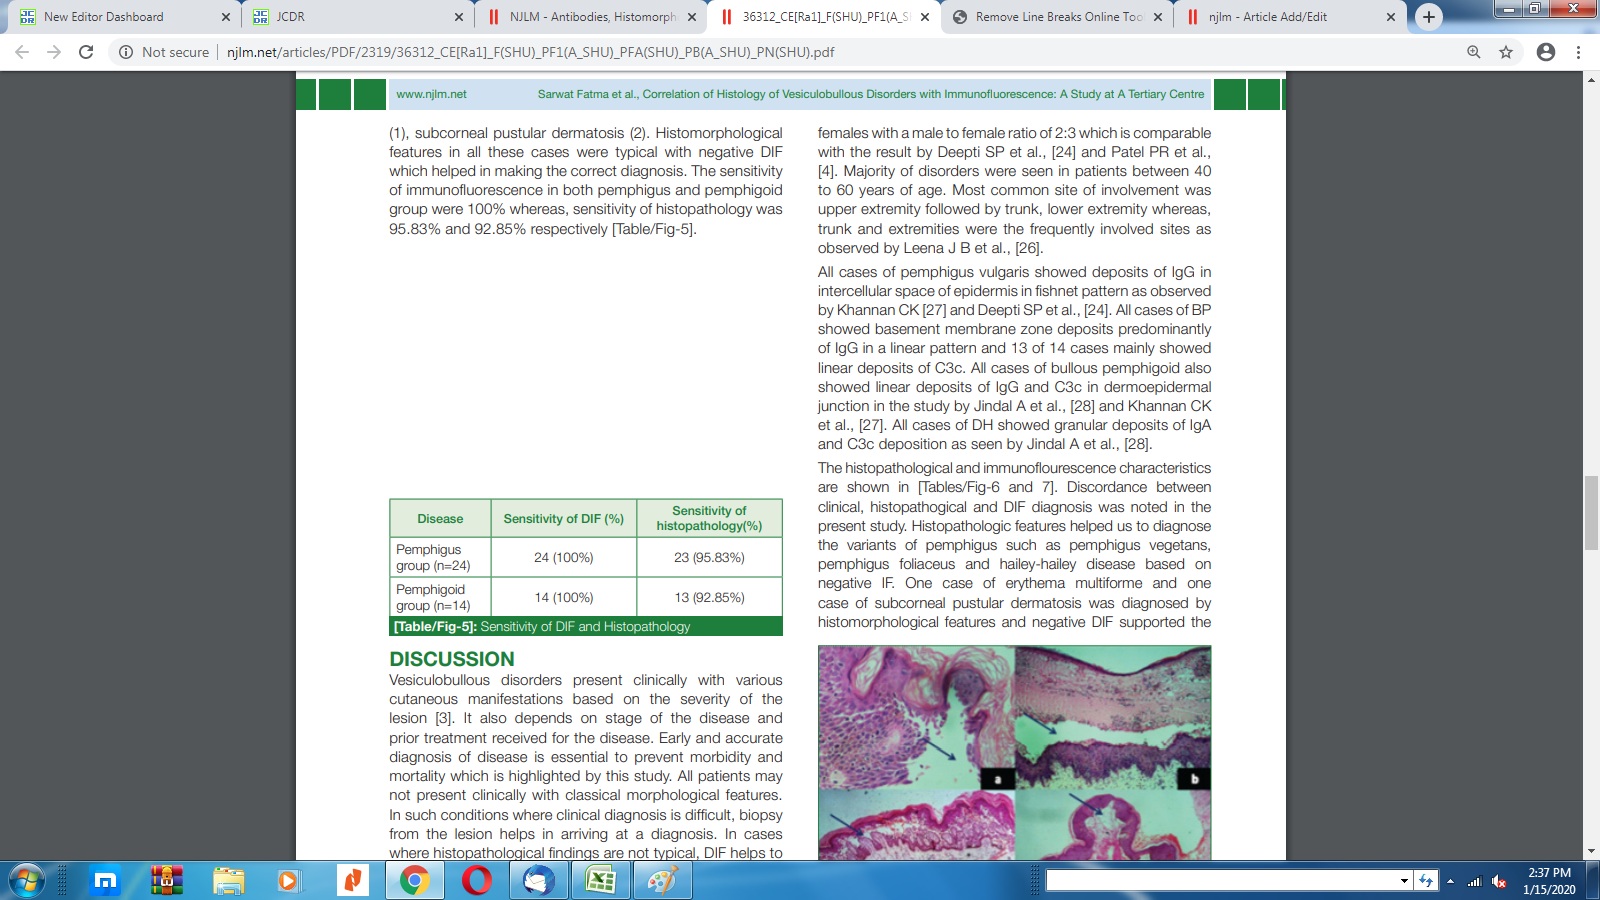Viewport: 1600px width, 900px height.
Task: Open the Chrome three-dot menu
Action: pyautogui.click(x=1579, y=52)
